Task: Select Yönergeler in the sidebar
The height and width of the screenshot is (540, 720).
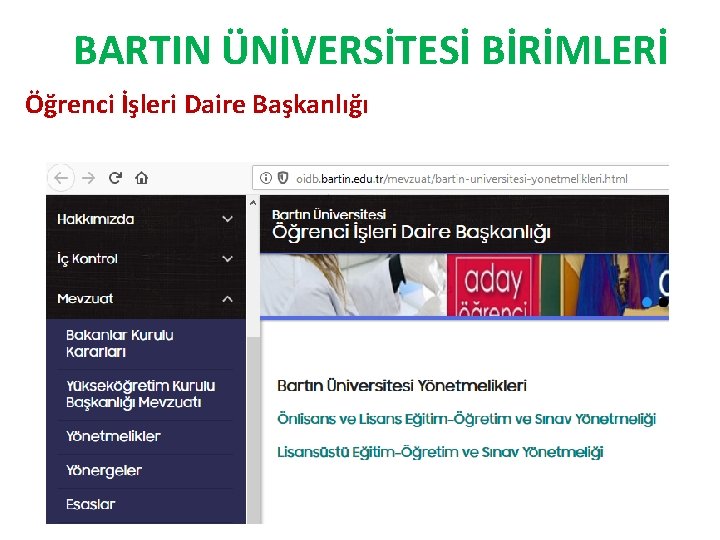Action: (x=104, y=471)
